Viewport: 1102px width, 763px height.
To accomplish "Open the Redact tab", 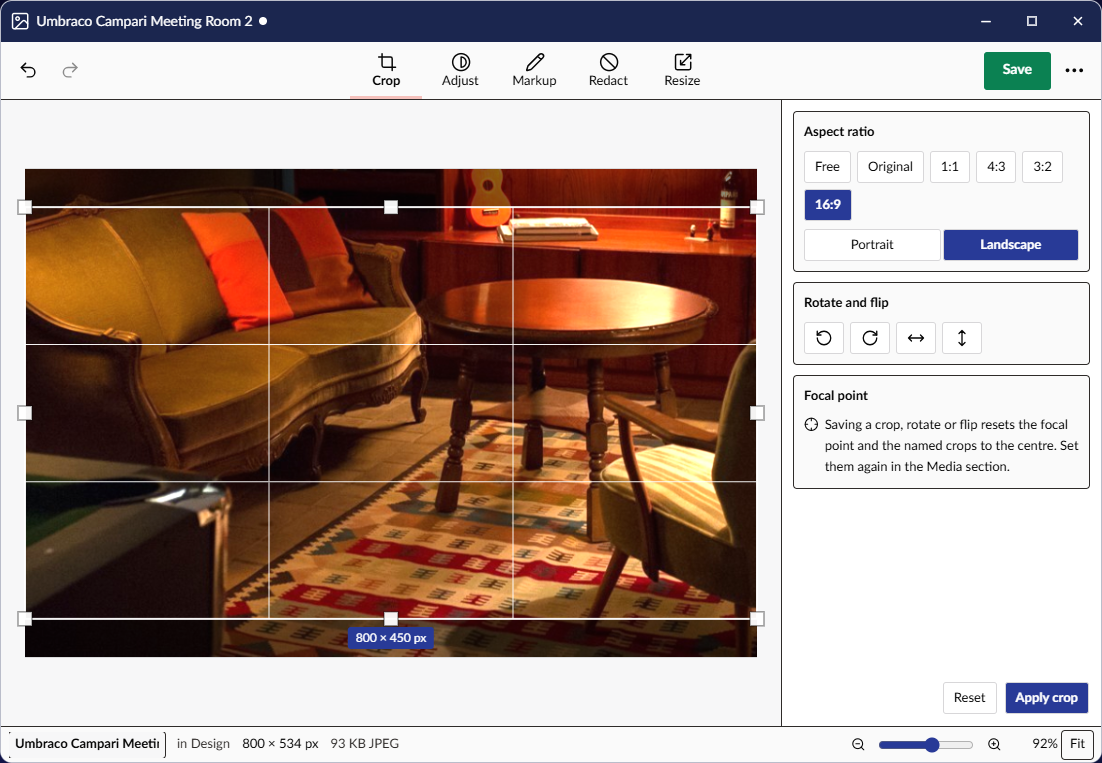I will (608, 70).
